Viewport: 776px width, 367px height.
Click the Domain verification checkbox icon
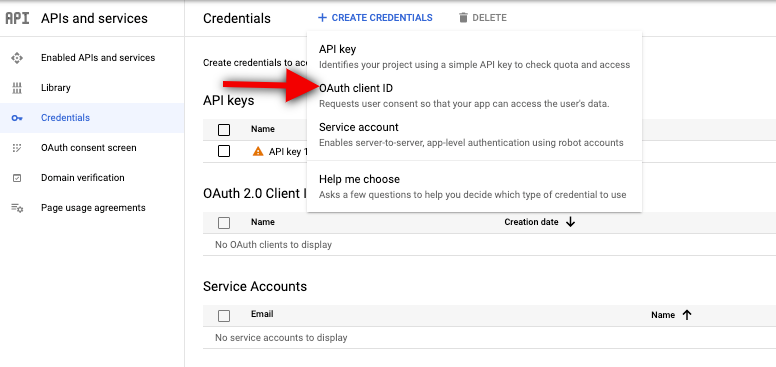coord(17,178)
